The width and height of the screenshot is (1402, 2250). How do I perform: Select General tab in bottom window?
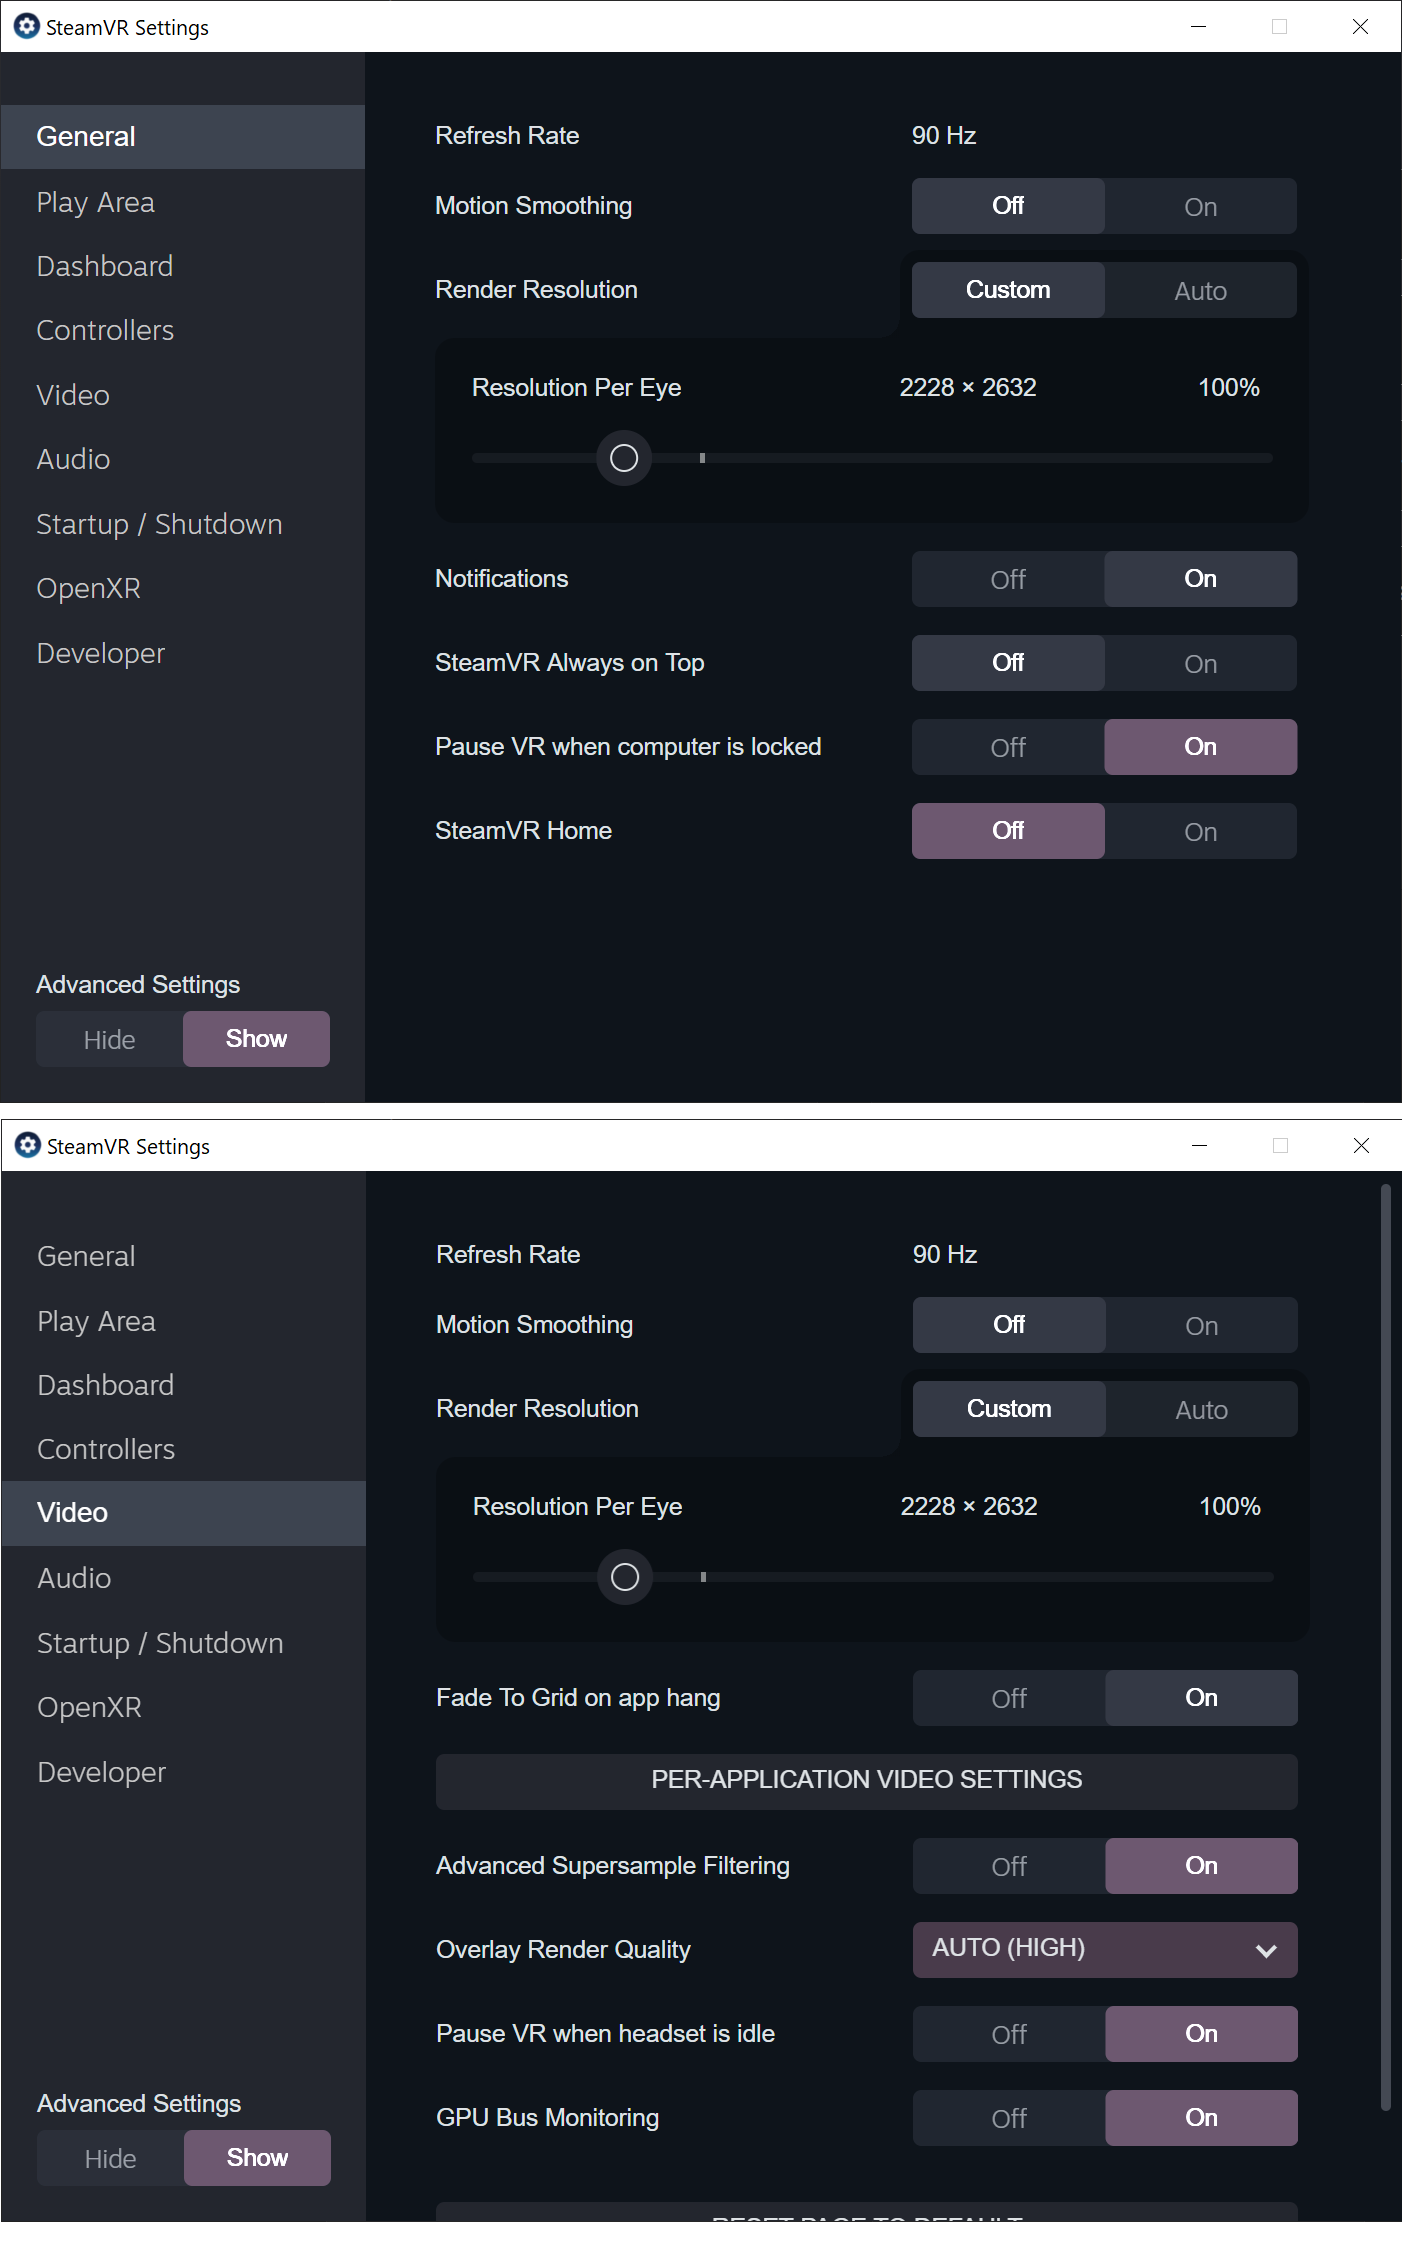(184, 1256)
